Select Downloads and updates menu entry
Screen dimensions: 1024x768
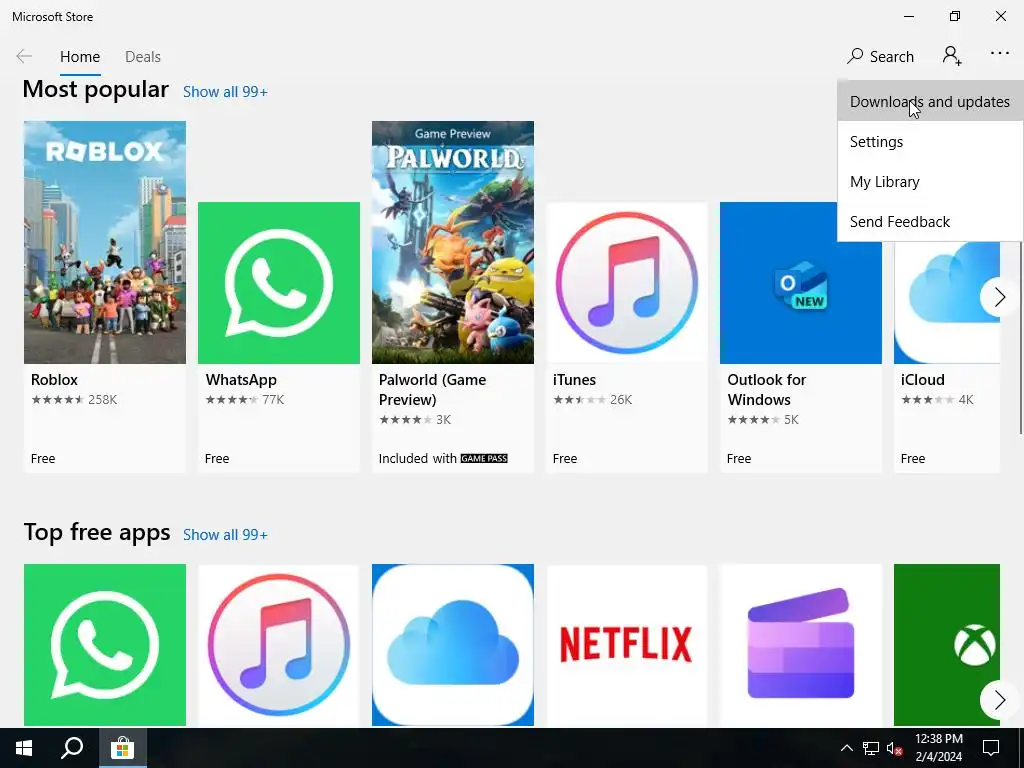coord(930,102)
